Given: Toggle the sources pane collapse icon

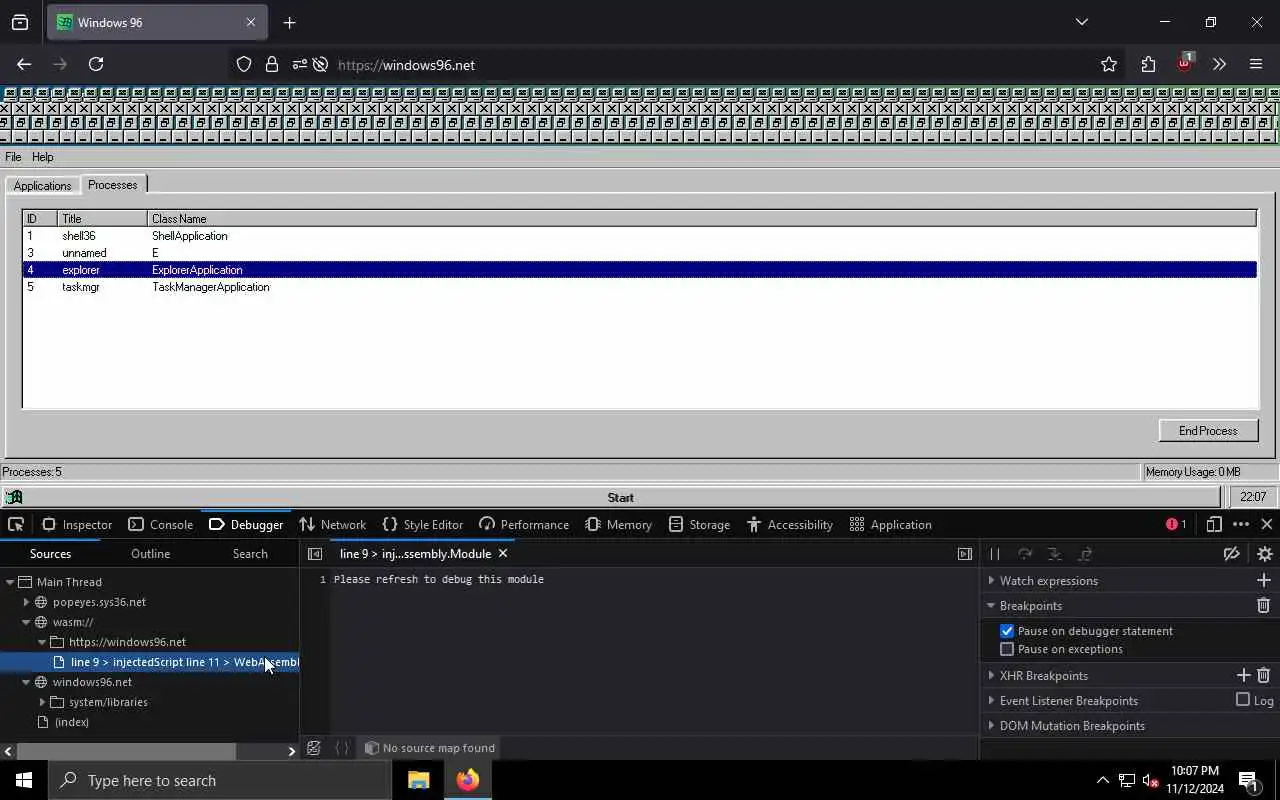Looking at the screenshot, I should [315, 553].
